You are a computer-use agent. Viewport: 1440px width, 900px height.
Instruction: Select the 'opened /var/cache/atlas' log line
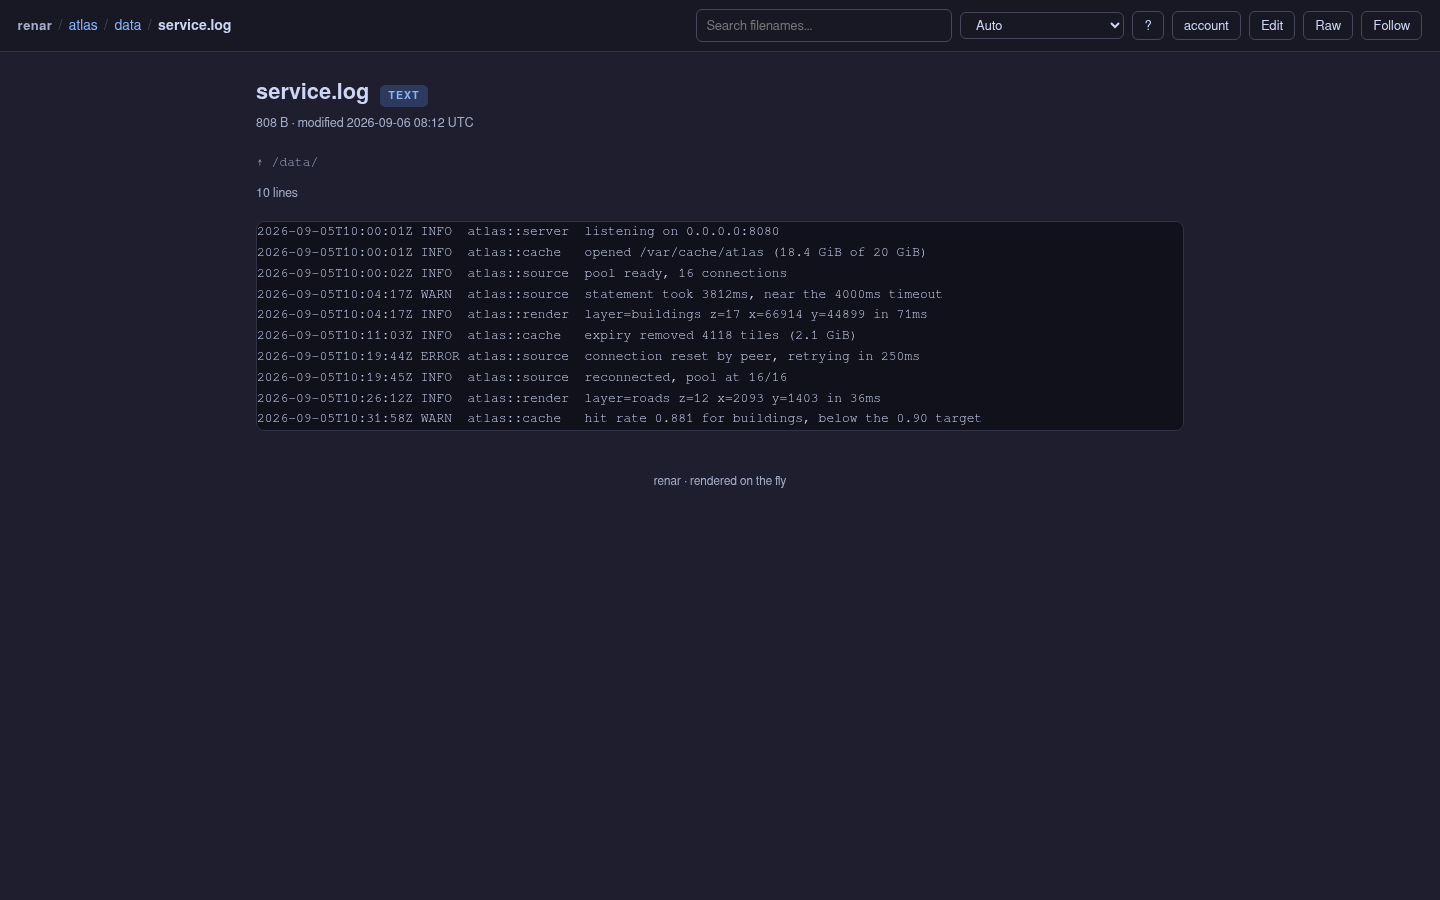591,252
